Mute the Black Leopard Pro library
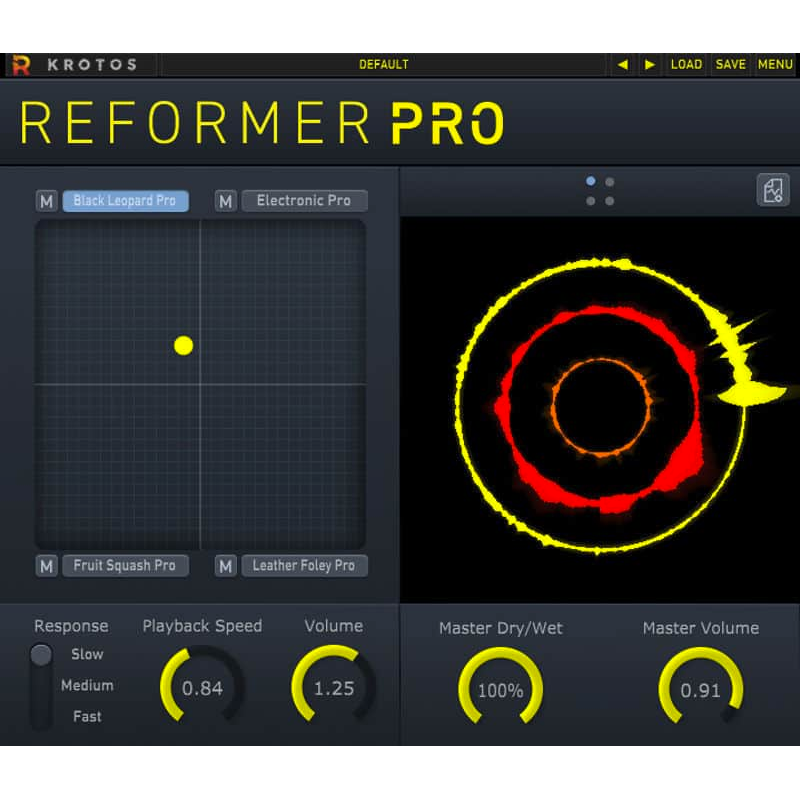800x800 pixels. [x=47, y=201]
